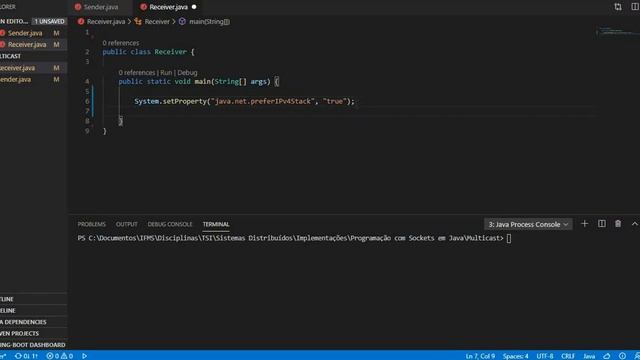This screenshot has height=360, width=640.
Task: Collapse the Multicast folder section header
Action: (33, 56)
